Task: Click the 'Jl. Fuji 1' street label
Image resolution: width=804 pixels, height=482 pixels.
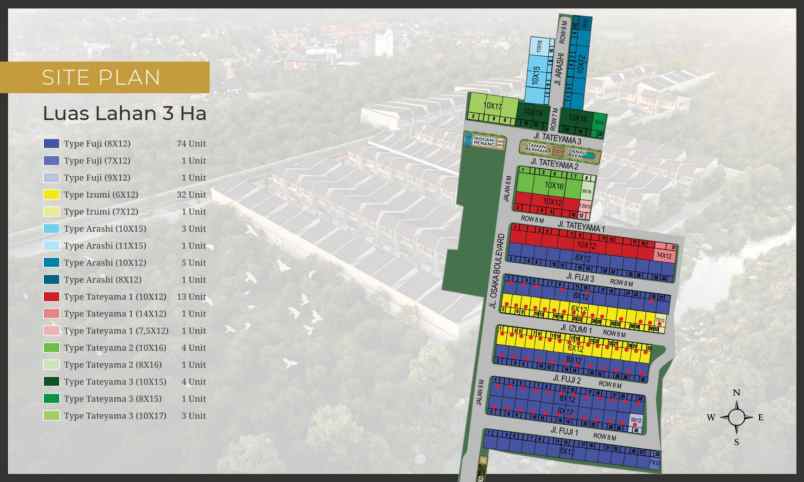Action: click(x=564, y=431)
